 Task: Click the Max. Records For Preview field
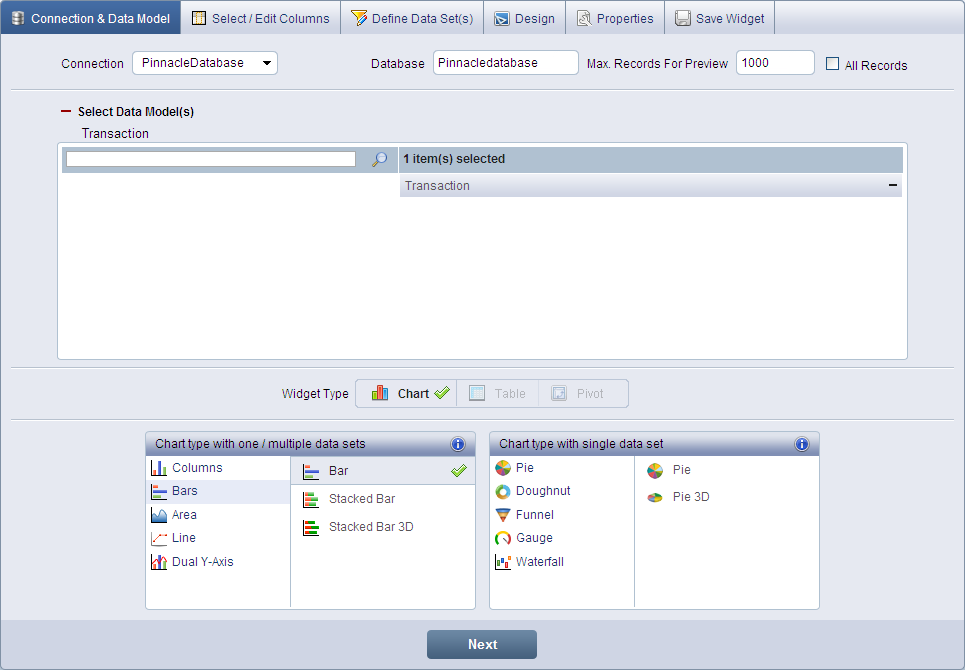pos(775,63)
